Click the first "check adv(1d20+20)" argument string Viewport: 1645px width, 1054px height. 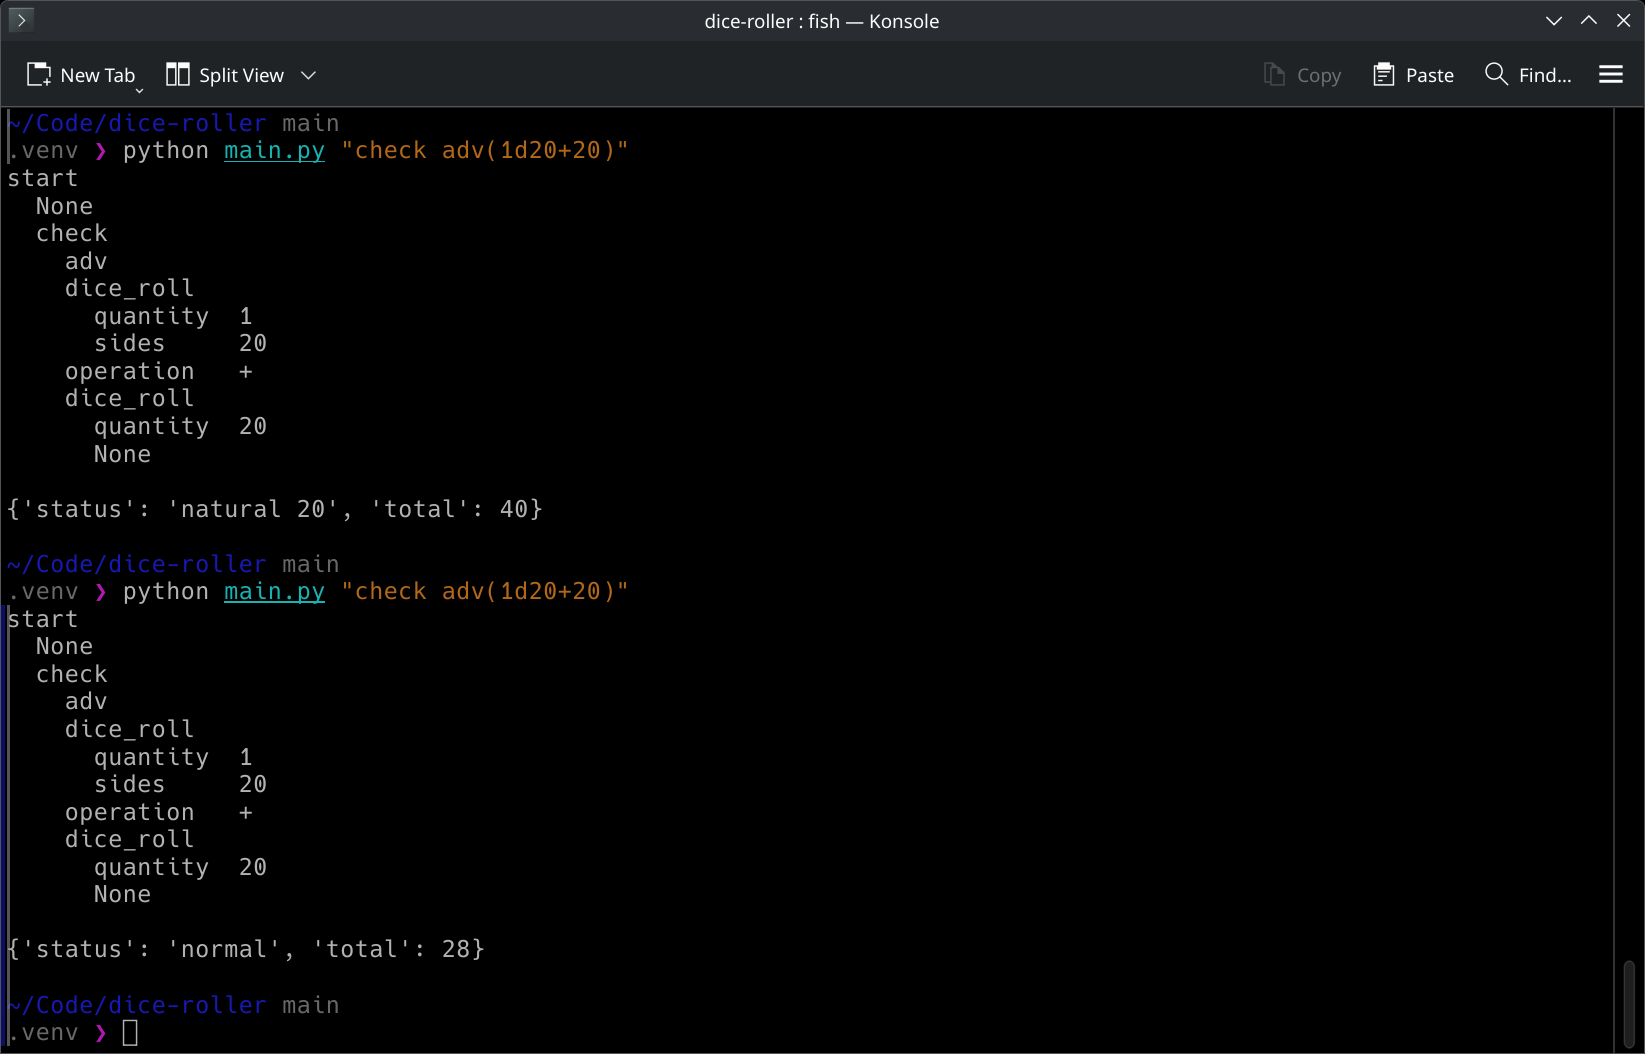485,151
